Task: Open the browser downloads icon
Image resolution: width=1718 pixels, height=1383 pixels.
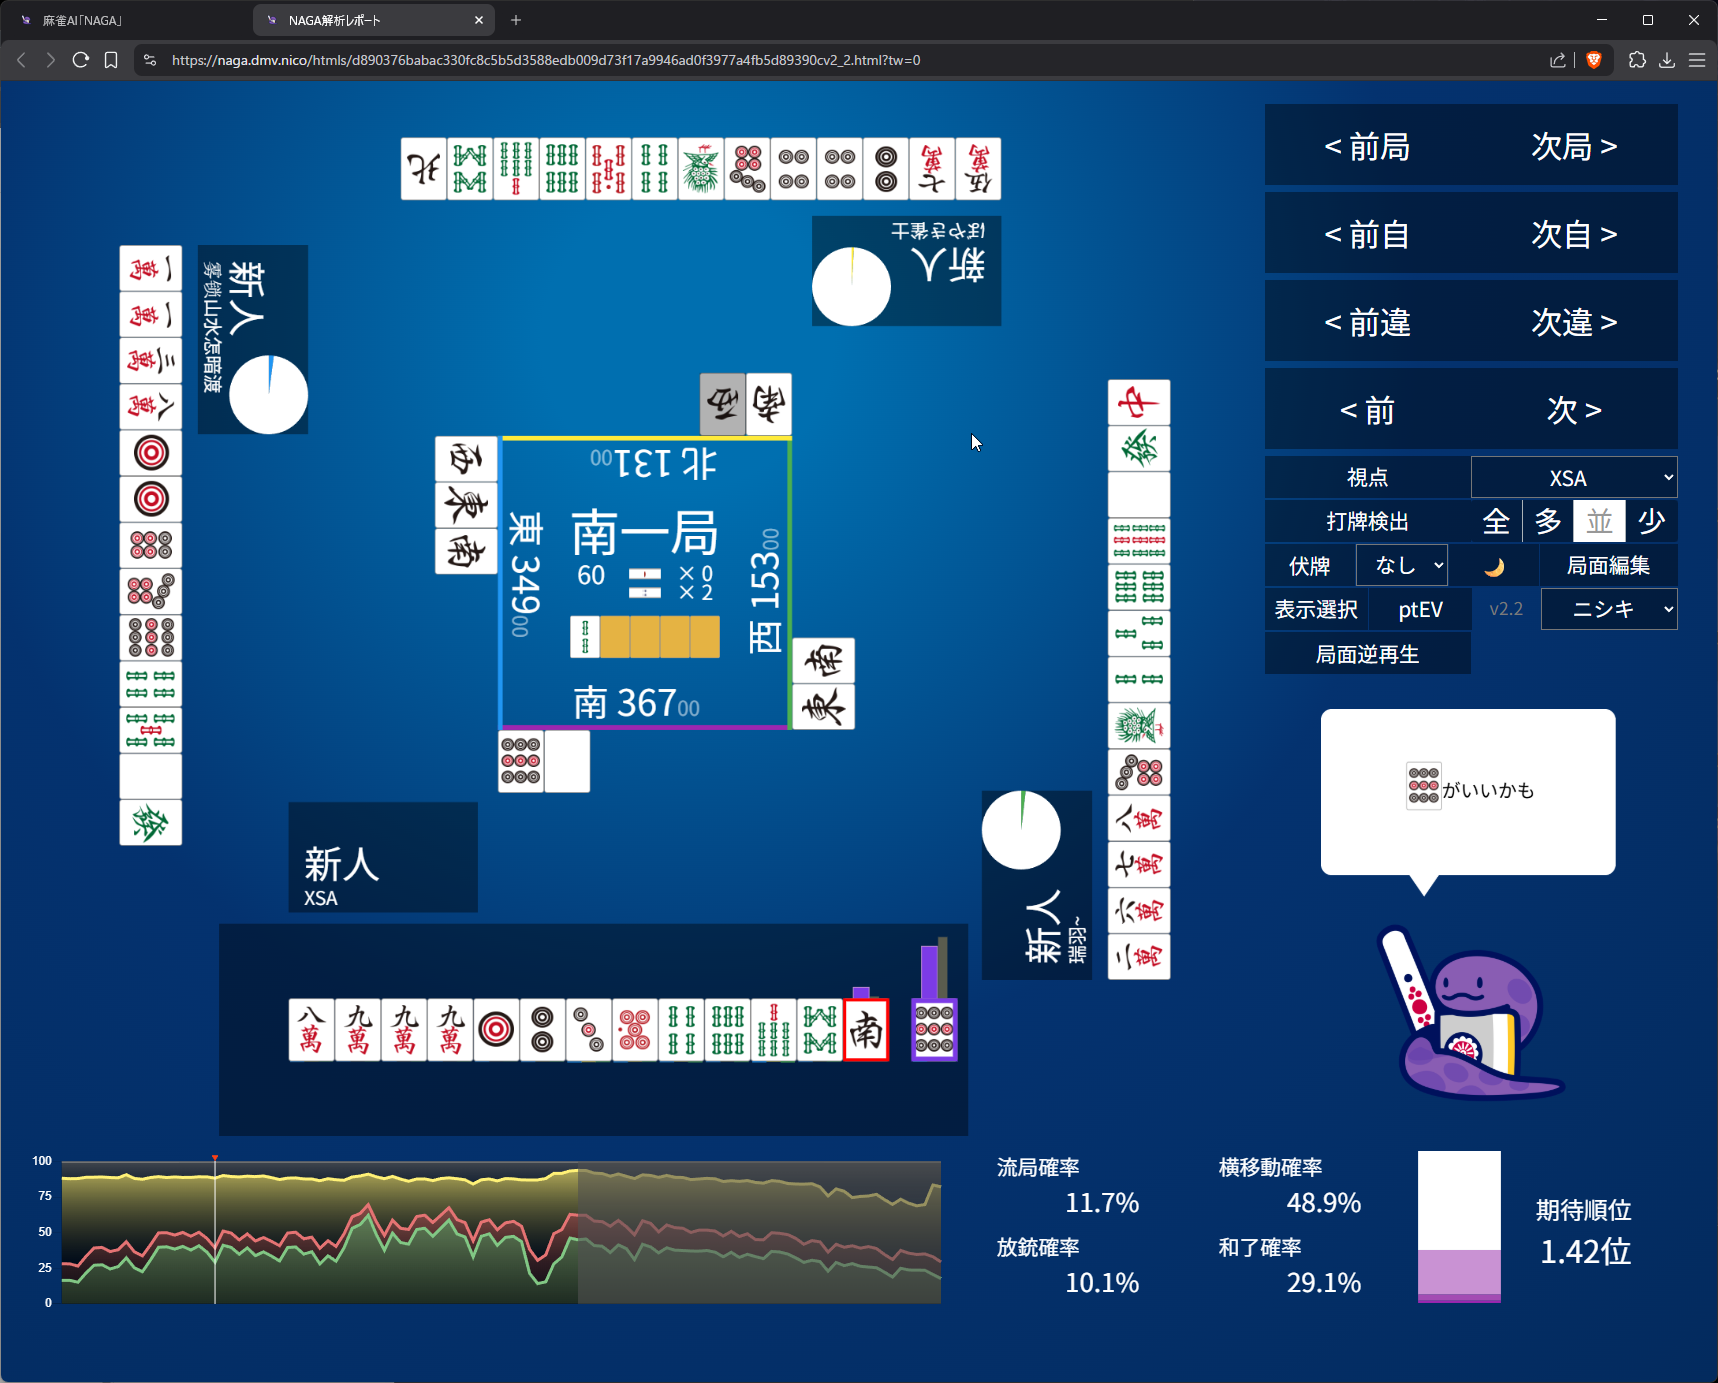Action: pos(1667,60)
